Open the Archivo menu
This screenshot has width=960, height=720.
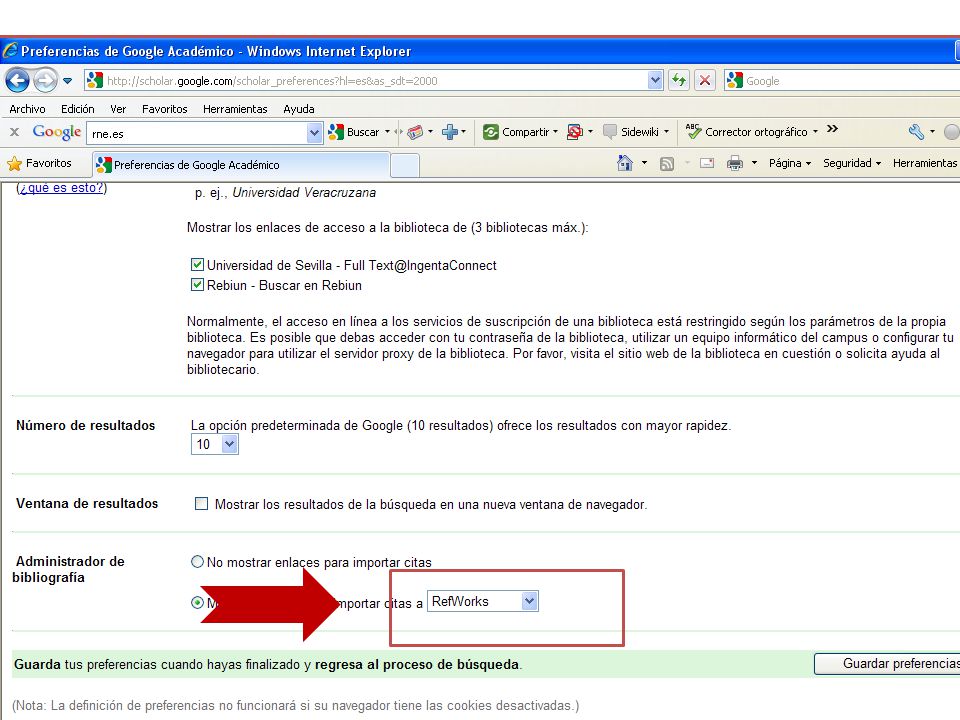[27, 109]
